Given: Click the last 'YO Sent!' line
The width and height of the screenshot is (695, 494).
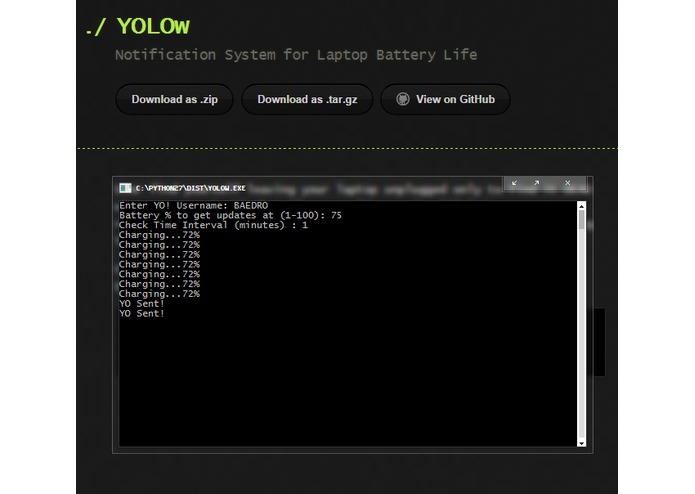Looking at the screenshot, I should pyautogui.click(x=142, y=313).
